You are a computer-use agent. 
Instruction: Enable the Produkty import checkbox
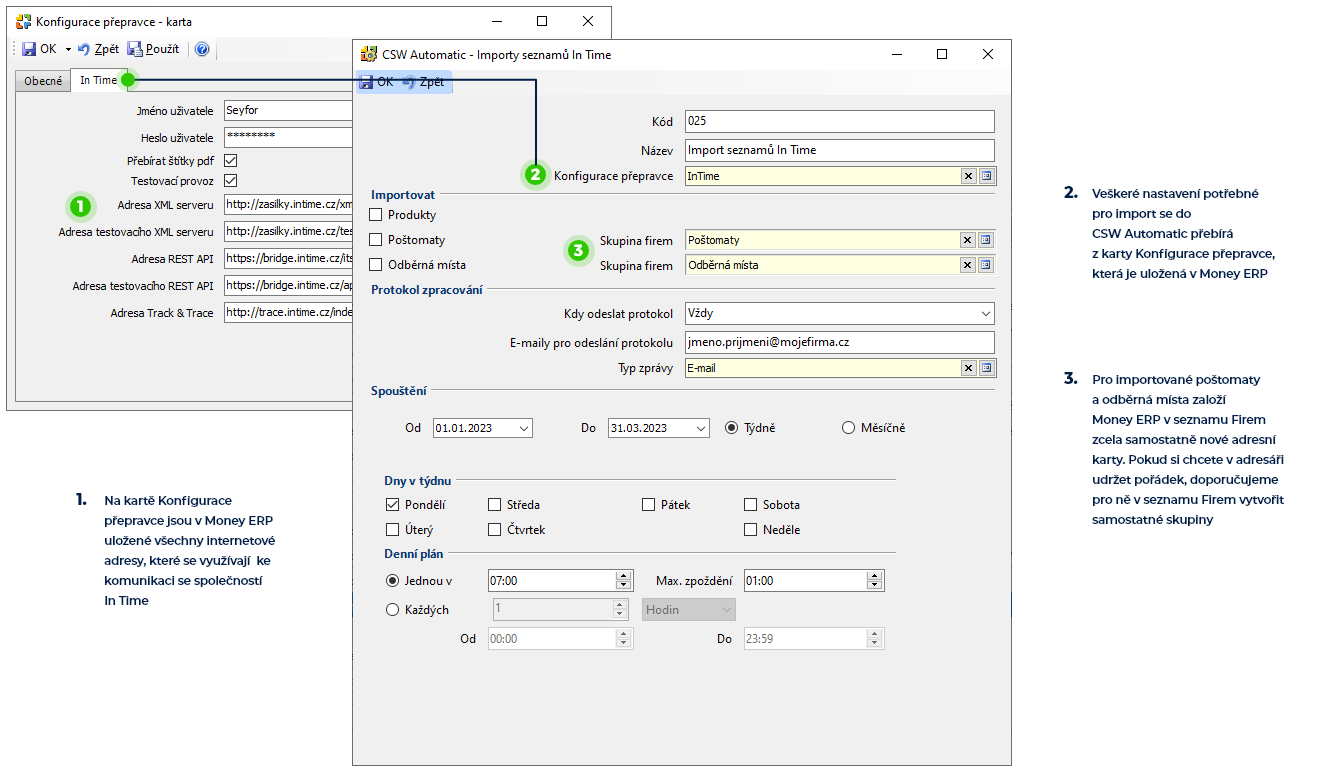coord(376,214)
